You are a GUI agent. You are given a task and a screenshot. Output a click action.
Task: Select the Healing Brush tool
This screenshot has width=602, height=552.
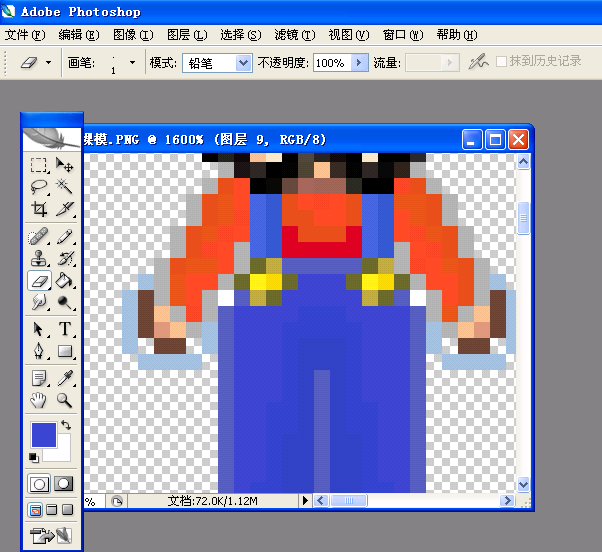coord(39,237)
